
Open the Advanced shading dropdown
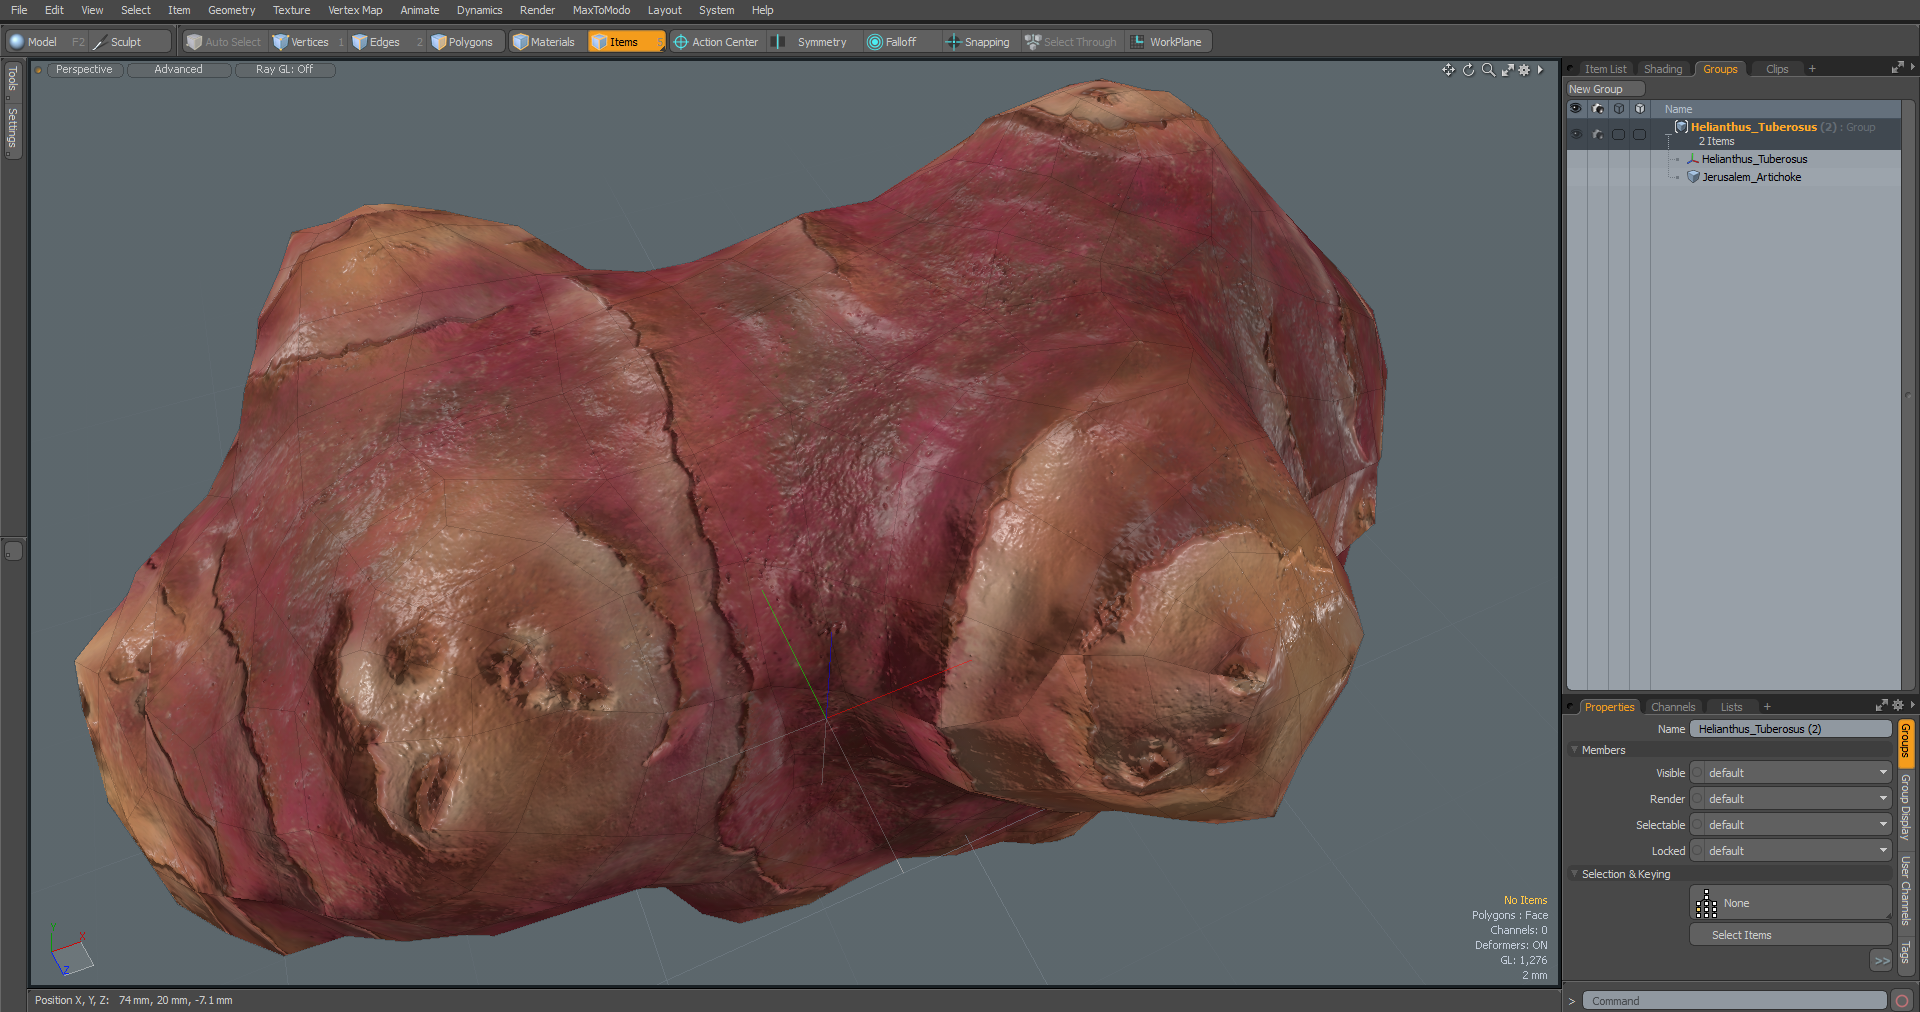coord(178,70)
